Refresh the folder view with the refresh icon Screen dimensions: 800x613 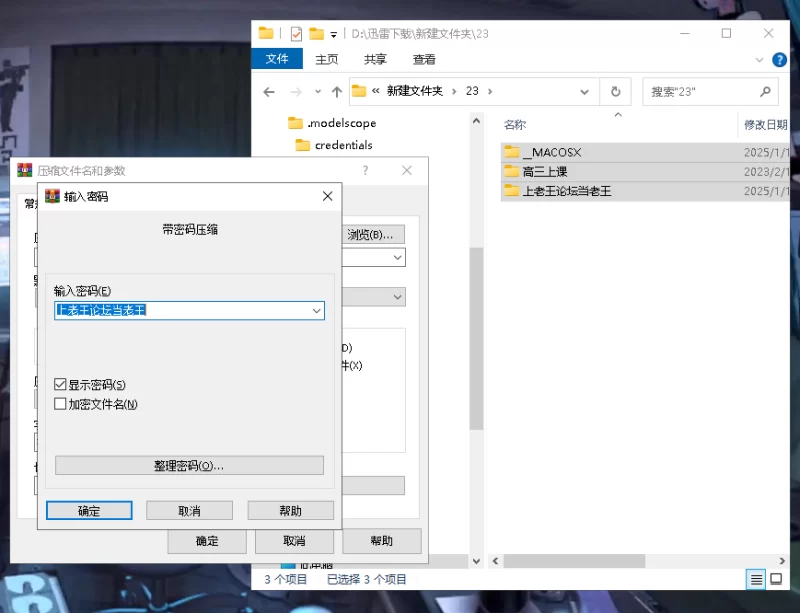click(615, 92)
